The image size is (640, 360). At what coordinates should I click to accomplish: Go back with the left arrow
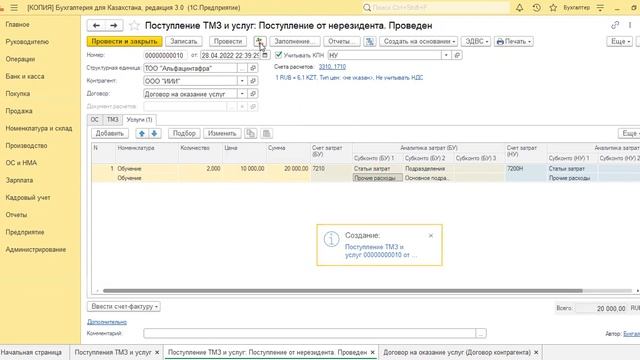96,26
